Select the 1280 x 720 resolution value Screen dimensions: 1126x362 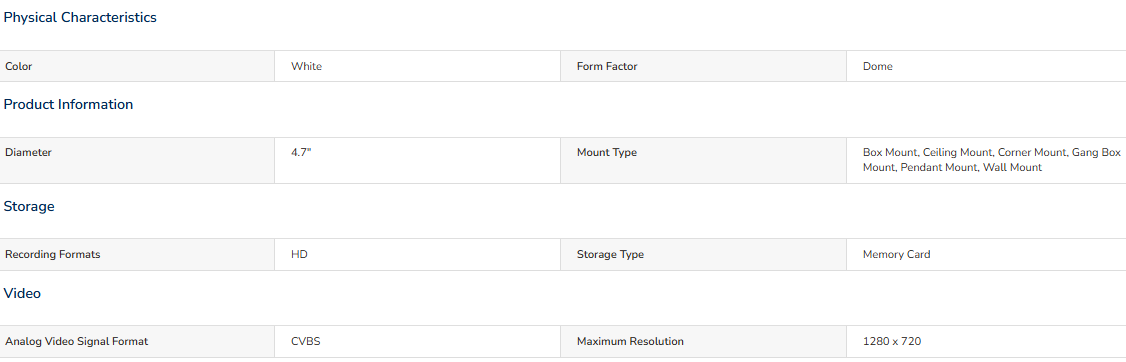(x=892, y=341)
